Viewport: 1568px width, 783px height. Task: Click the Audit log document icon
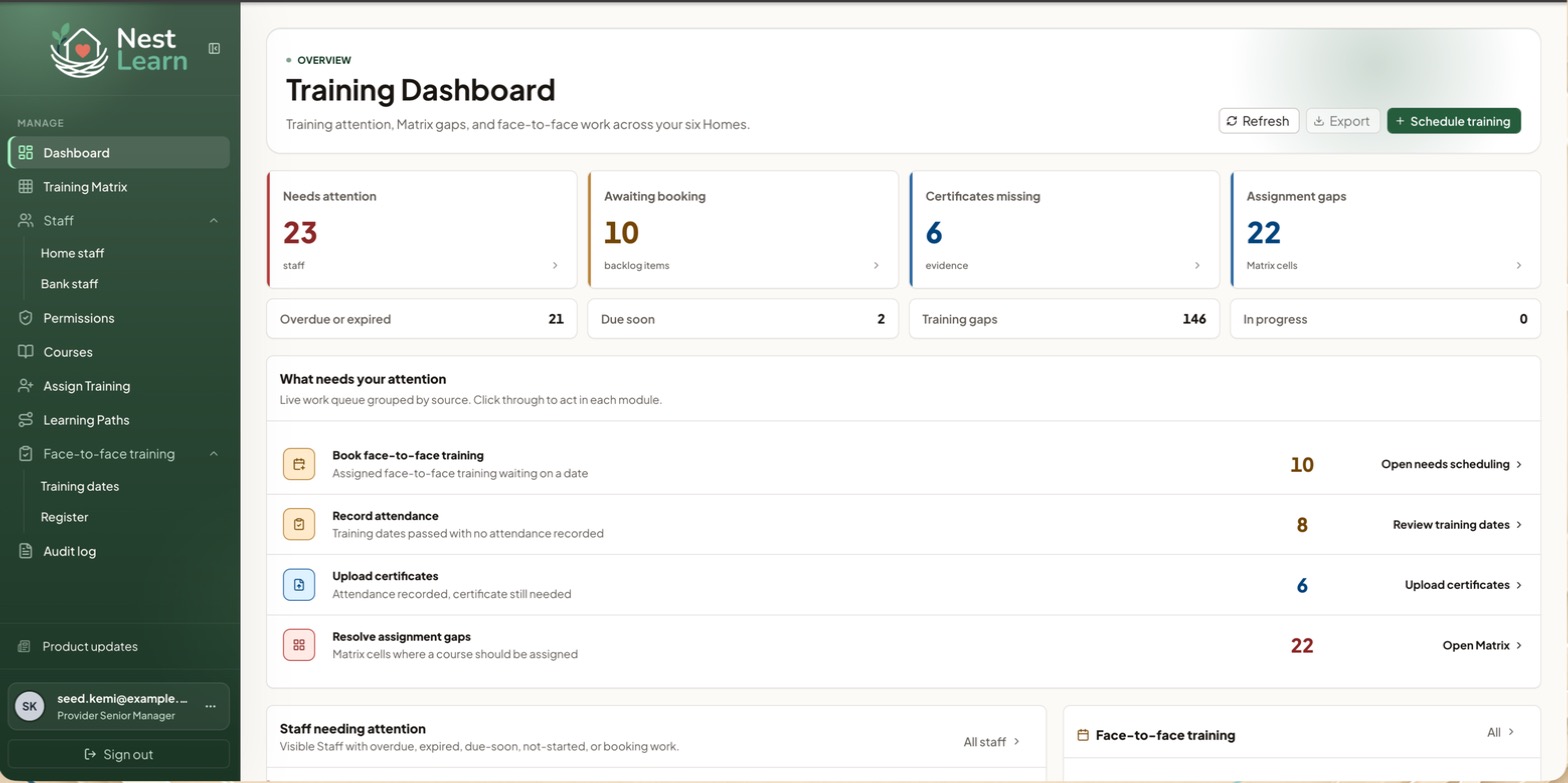[x=26, y=551]
